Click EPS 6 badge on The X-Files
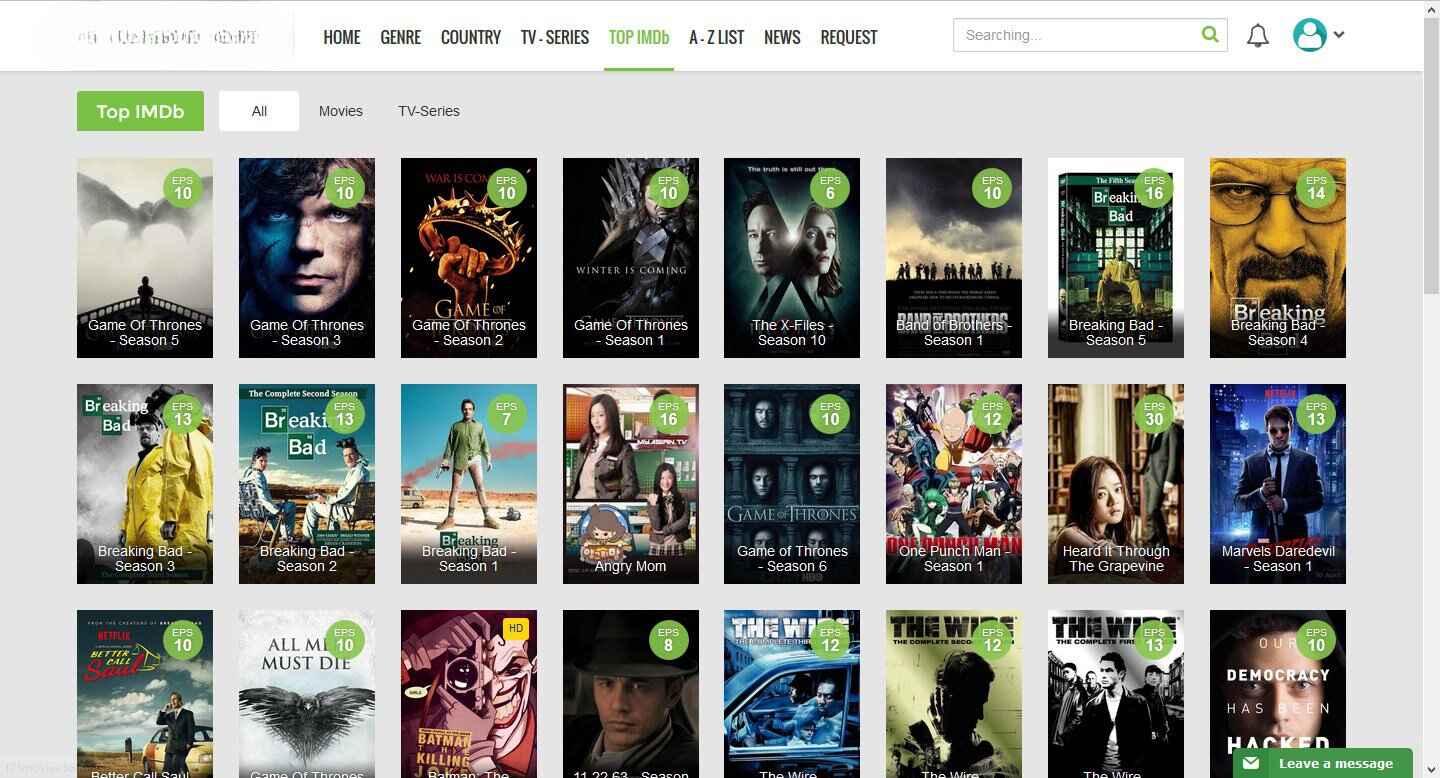Image resolution: width=1440 pixels, height=778 pixels. [x=830, y=188]
